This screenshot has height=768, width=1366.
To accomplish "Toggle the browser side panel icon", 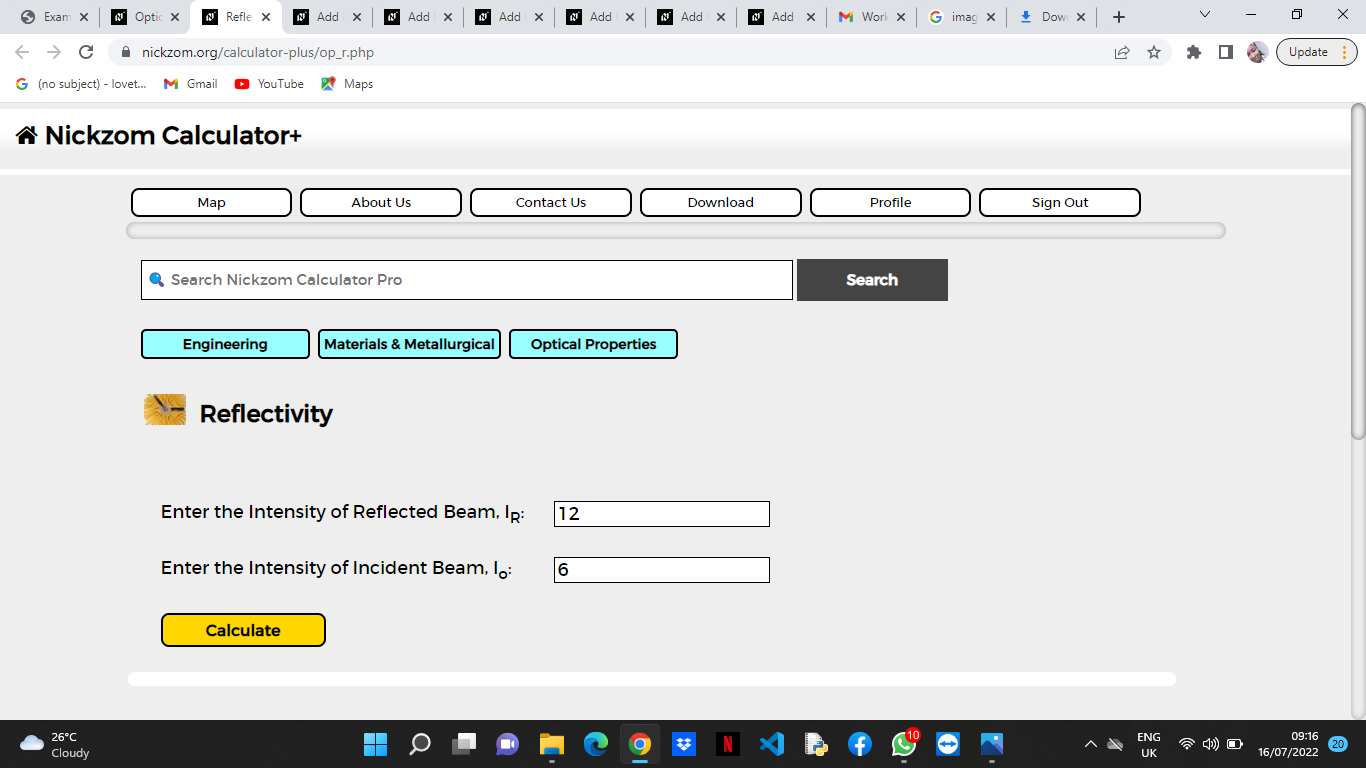I will pyautogui.click(x=1225, y=52).
